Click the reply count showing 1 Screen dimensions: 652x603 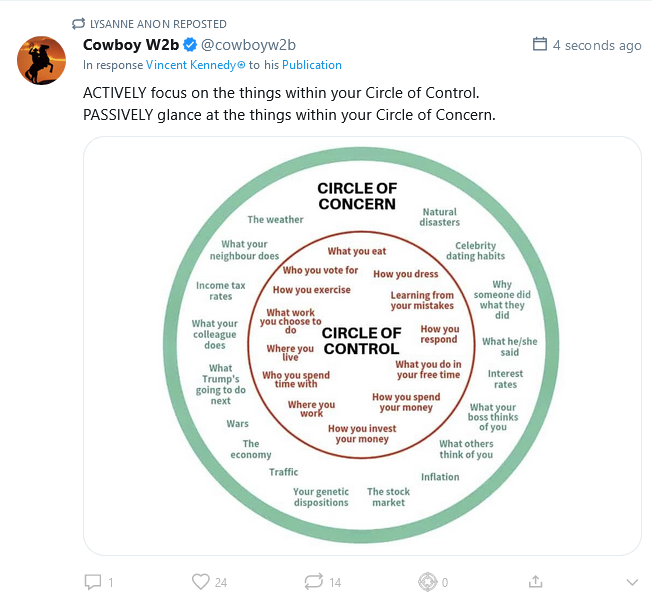[x=110, y=582]
